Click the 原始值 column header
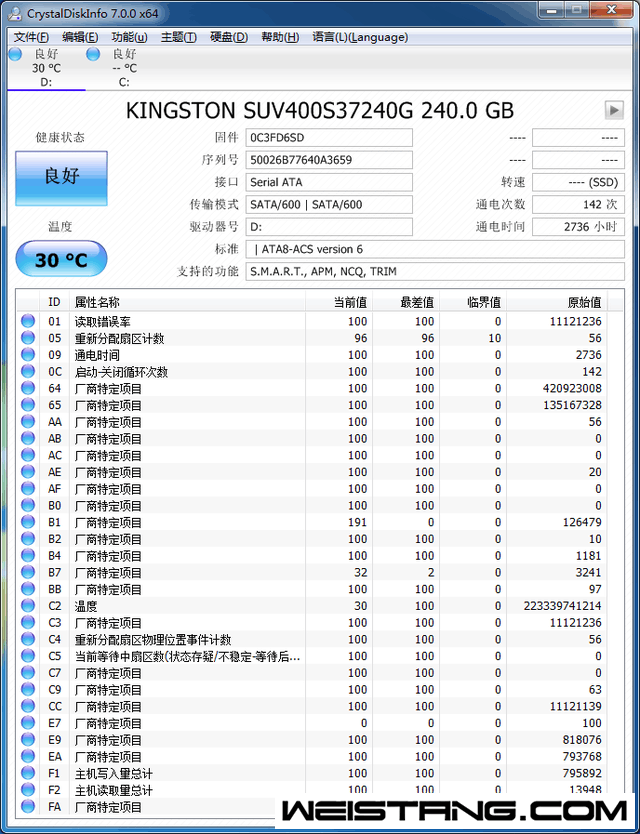The height and width of the screenshot is (834, 640). [x=556, y=302]
